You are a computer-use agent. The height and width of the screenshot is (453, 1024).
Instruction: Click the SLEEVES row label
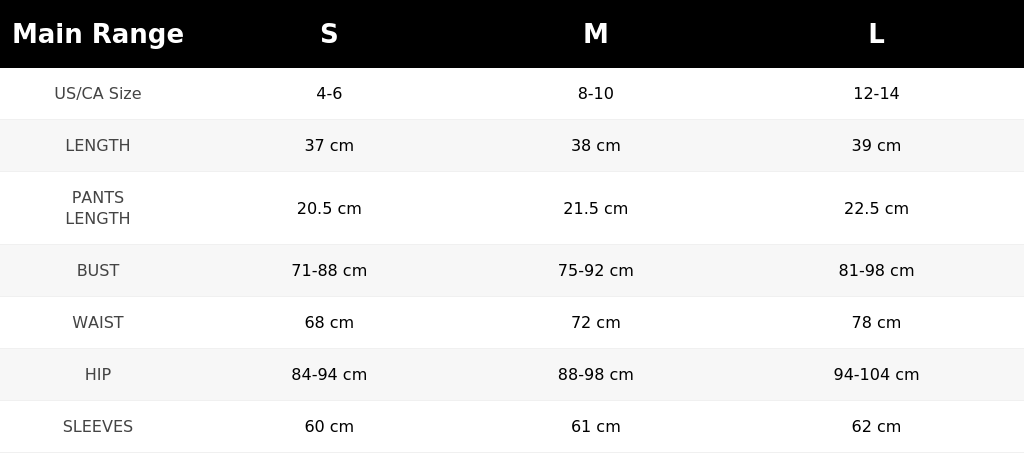pos(98,426)
